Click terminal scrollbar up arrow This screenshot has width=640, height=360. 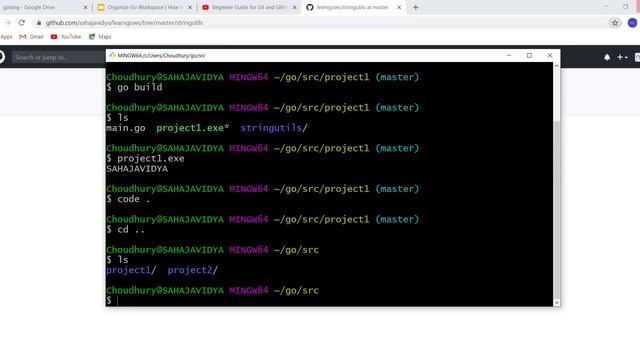(x=556, y=66)
